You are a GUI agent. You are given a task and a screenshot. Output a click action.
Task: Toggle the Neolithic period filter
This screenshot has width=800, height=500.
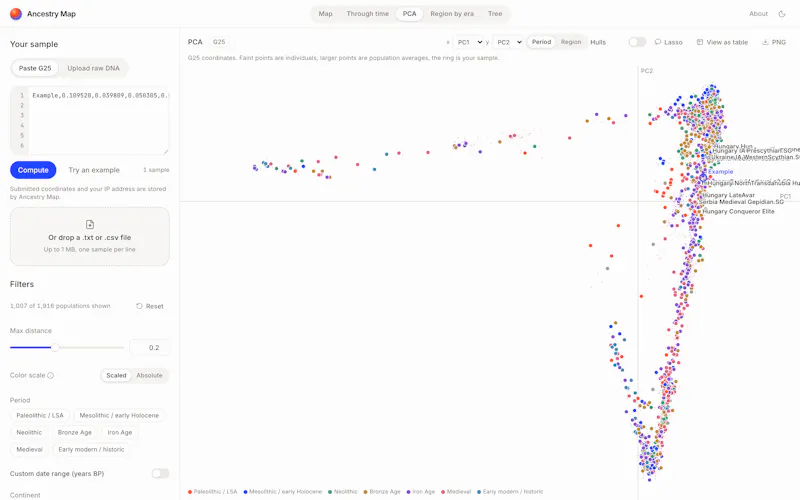29,432
